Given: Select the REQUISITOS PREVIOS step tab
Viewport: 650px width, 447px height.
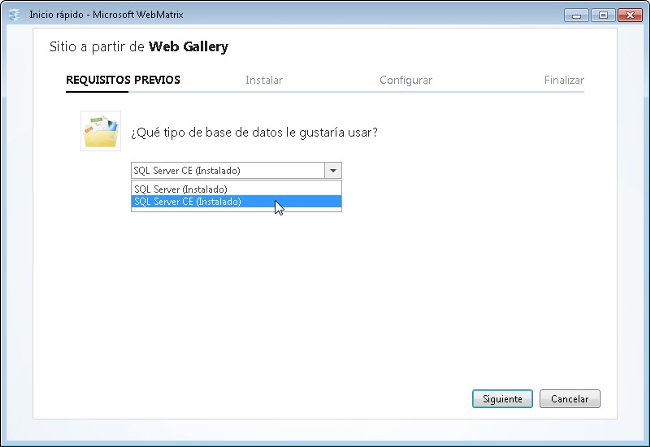Looking at the screenshot, I should 123,80.
